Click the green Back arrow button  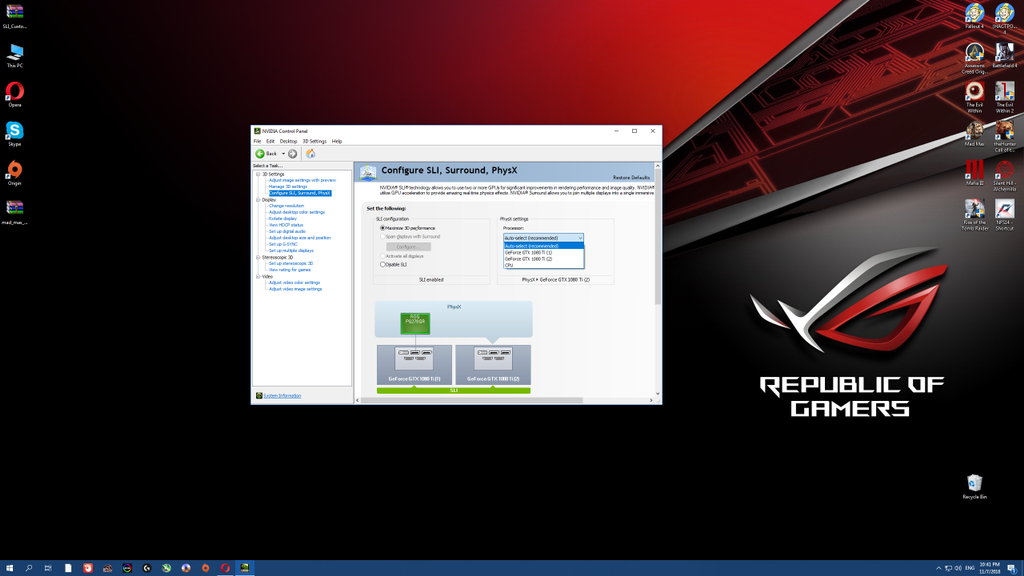tap(261, 154)
